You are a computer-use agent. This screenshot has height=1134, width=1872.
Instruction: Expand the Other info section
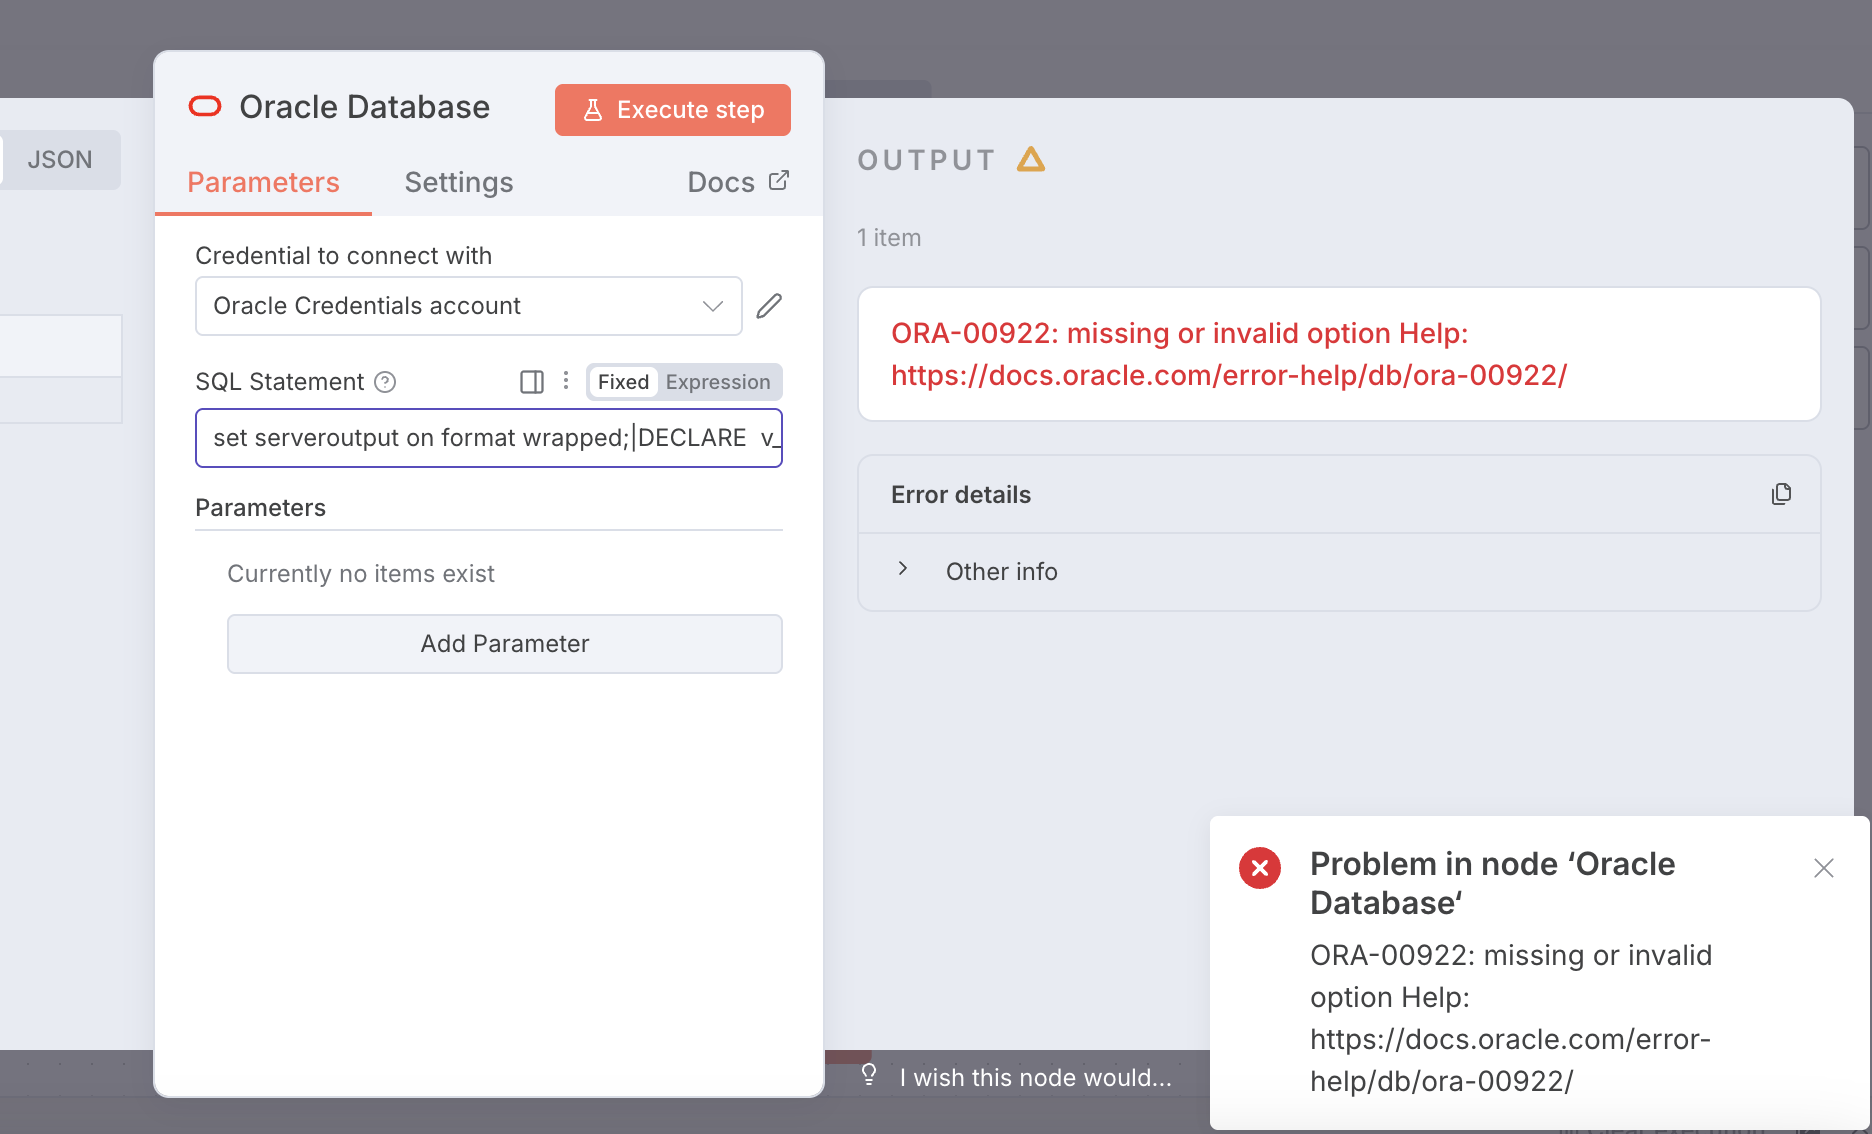(x=903, y=568)
